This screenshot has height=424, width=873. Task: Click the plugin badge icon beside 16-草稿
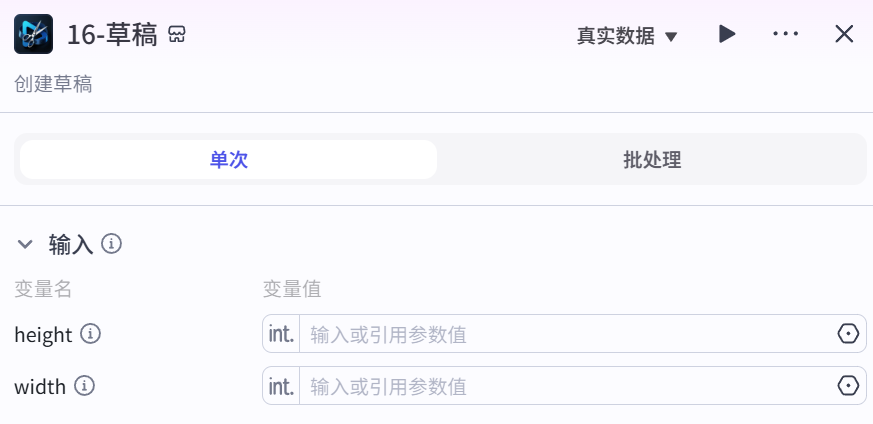pyautogui.click(x=176, y=34)
